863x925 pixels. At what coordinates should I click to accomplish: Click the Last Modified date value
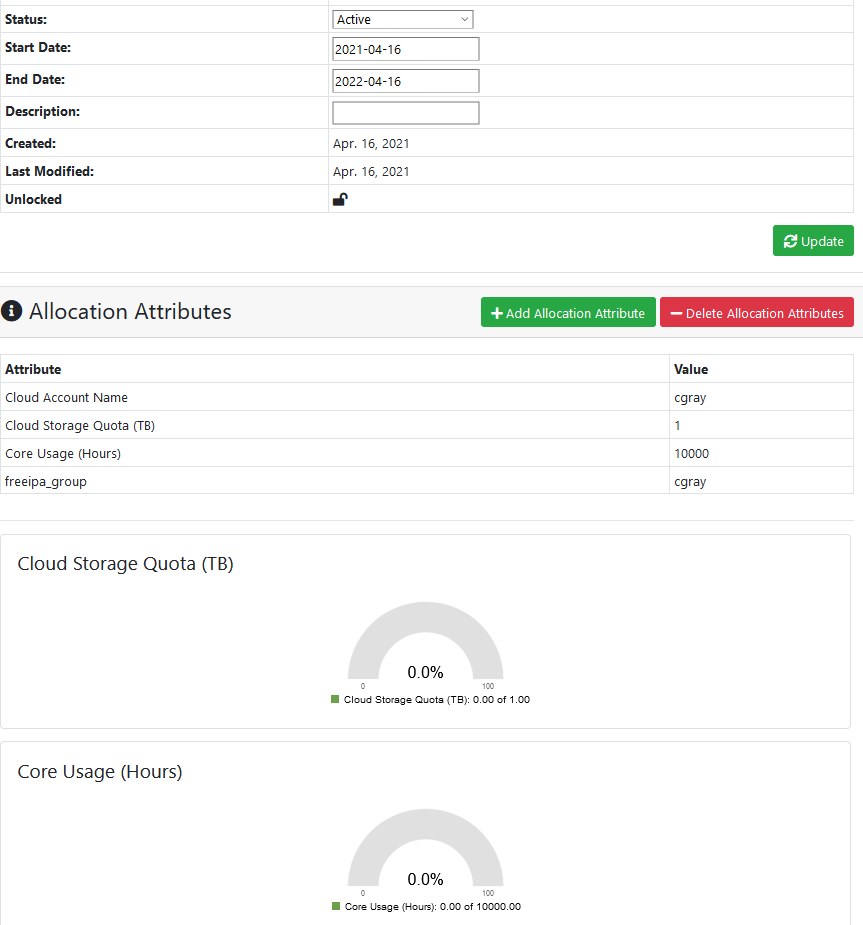(x=371, y=172)
